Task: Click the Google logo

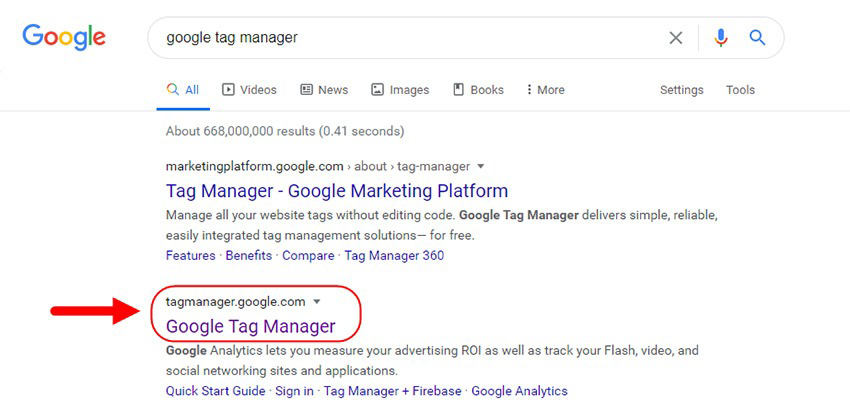Action: coord(64,37)
